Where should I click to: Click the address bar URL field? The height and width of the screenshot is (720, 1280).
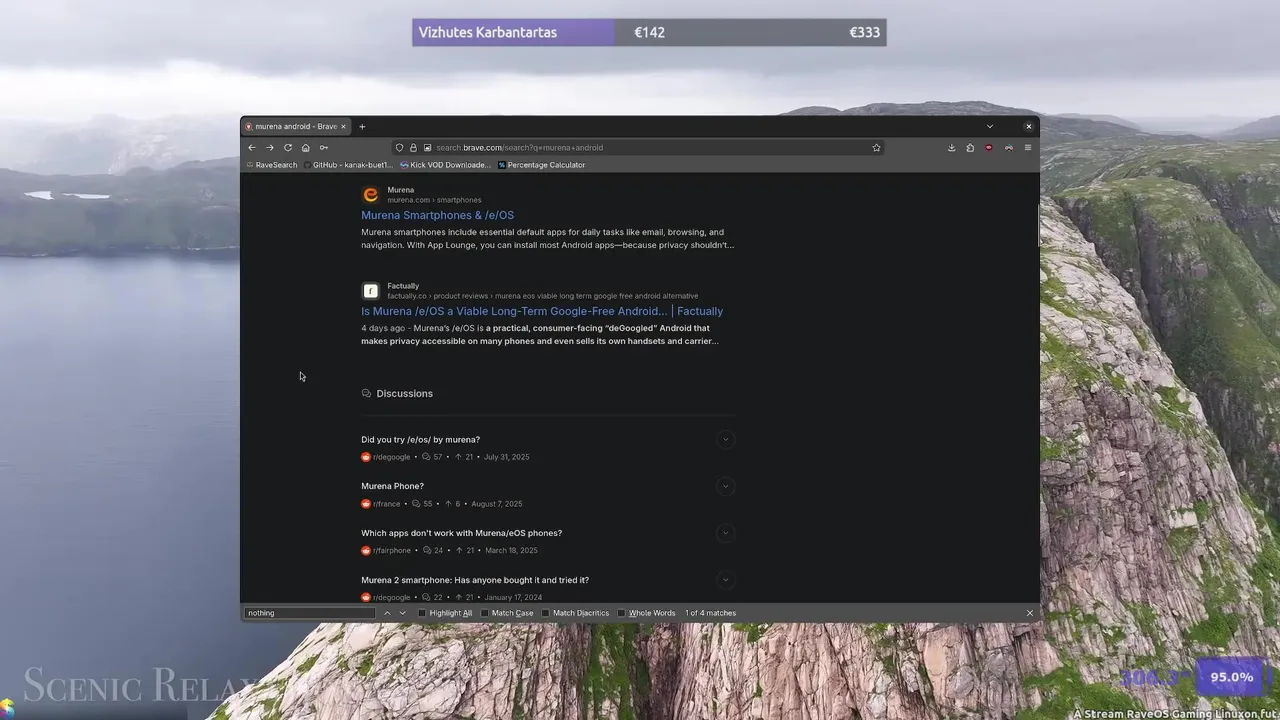(x=640, y=147)
